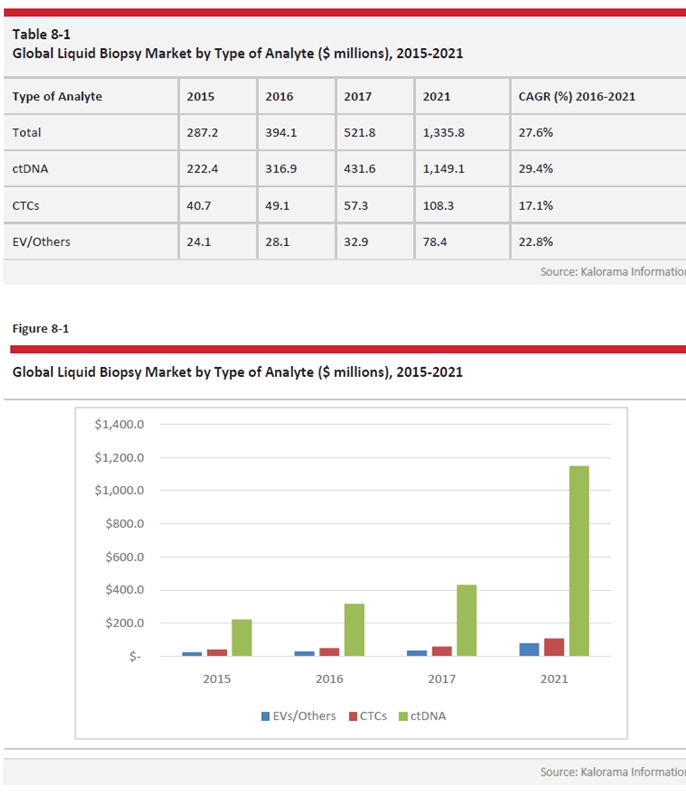Select the EV/Others row label in table

click(41, 240)
